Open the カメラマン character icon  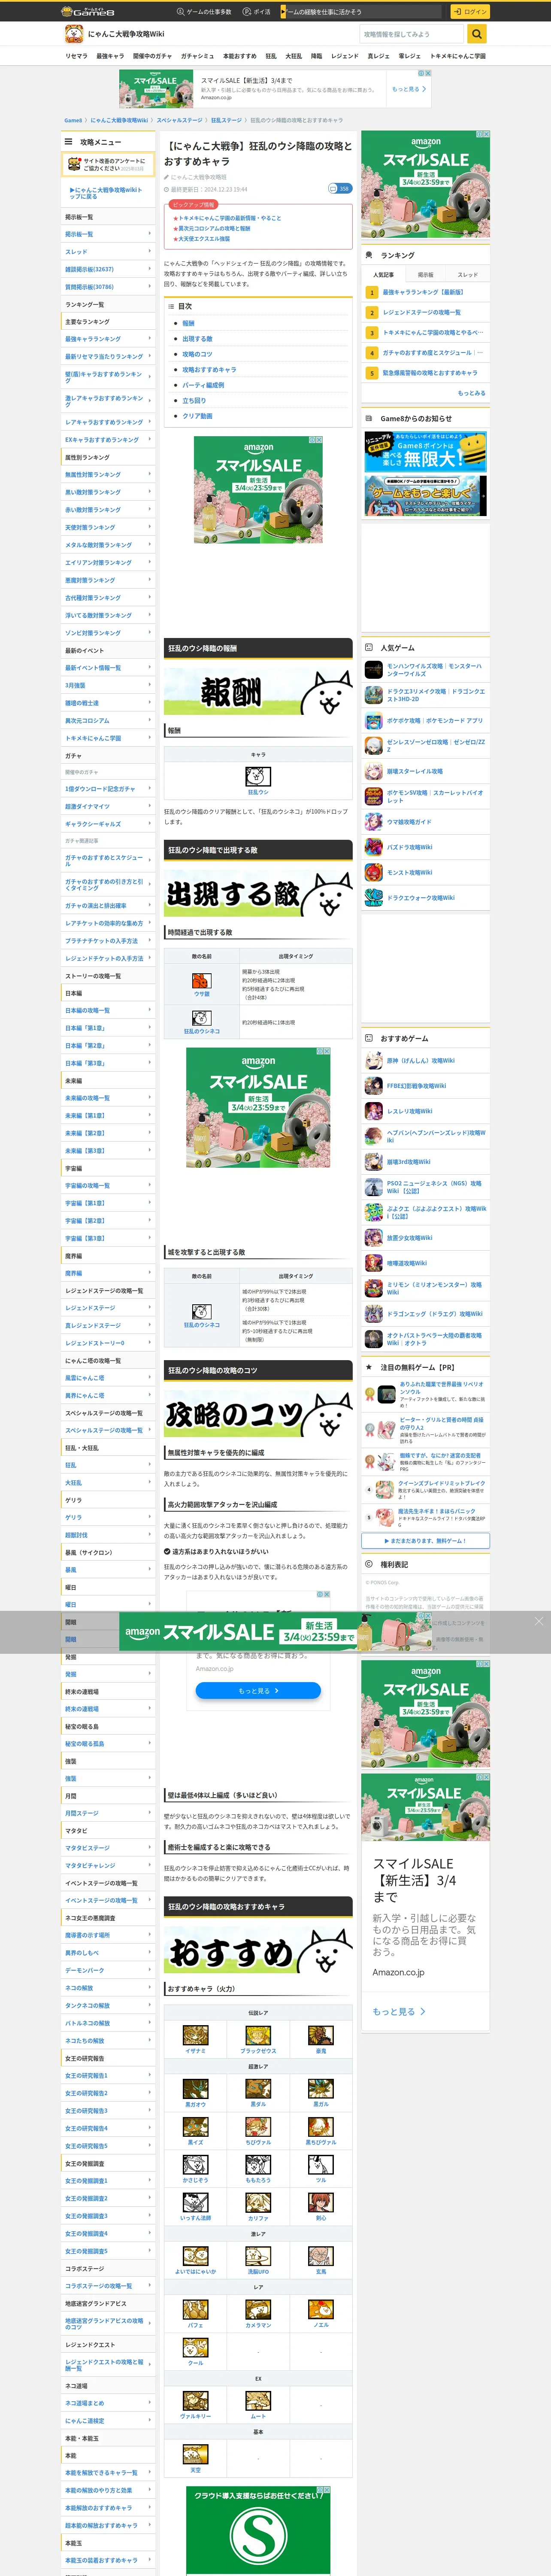258,2309
